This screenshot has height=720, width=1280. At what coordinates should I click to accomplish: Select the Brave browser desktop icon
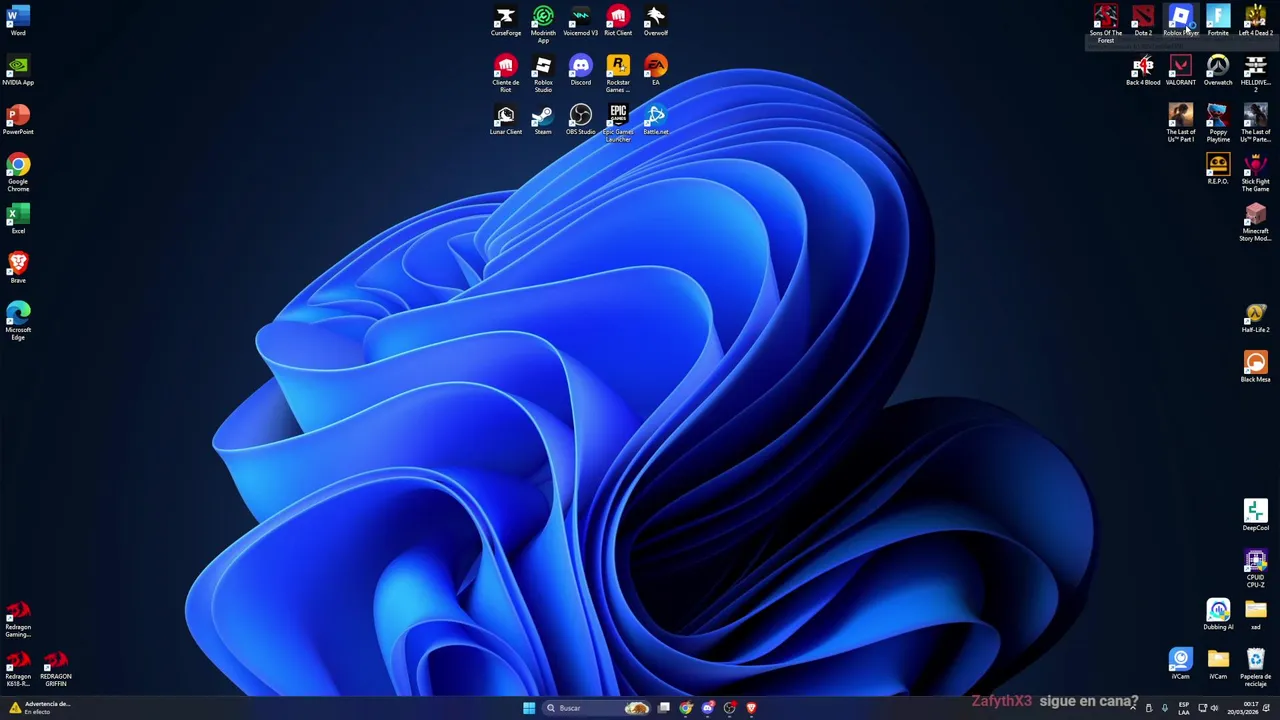[x=18, y=268]
